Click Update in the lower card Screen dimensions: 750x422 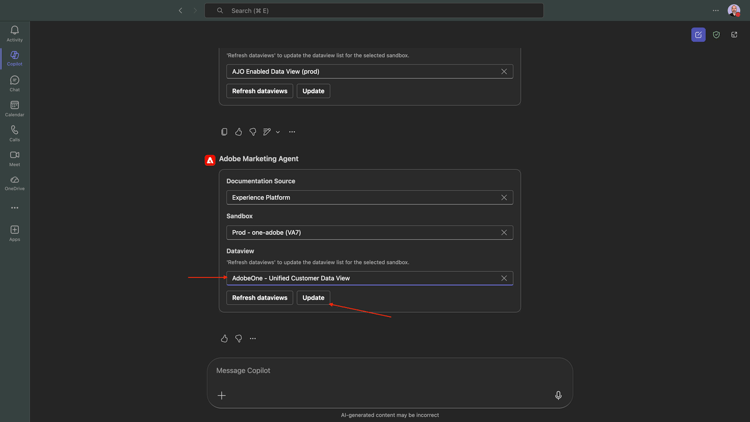[313, 298]
